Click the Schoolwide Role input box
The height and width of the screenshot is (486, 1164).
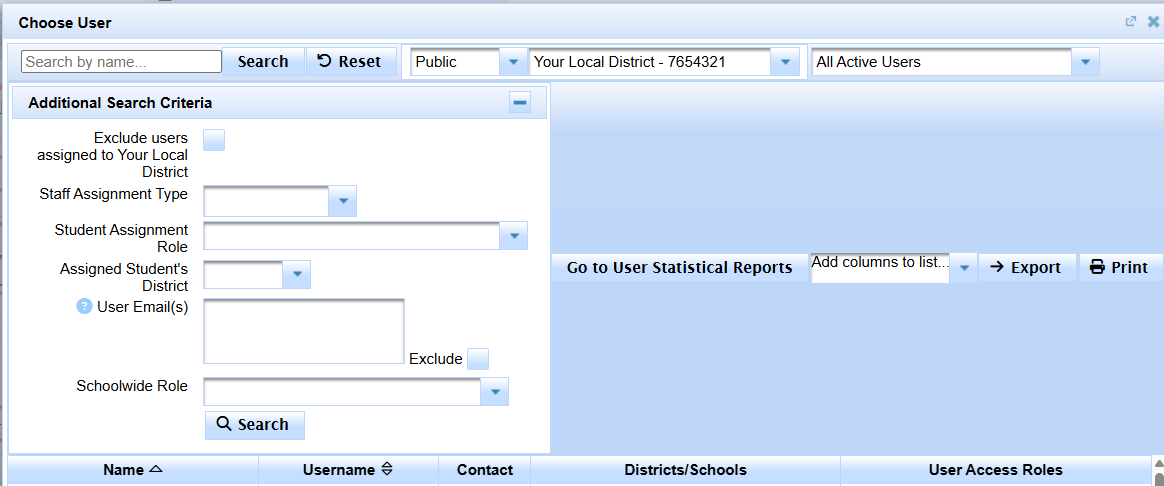pyautogui.click(x=342, y=392)
